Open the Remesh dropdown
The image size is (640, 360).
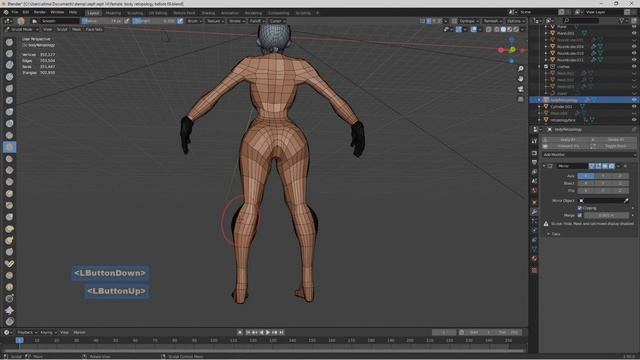coord(493,21)
